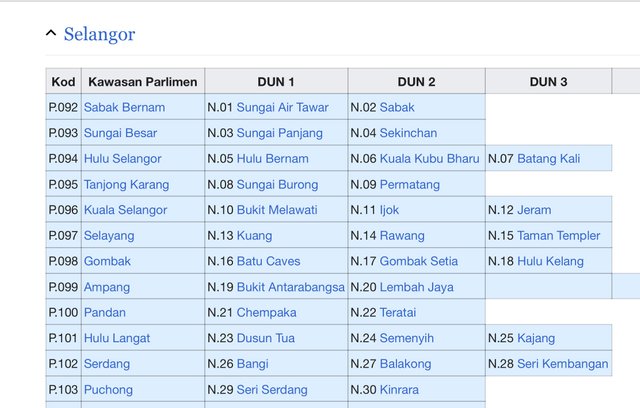Open the Lembah Jaya link

416,287
